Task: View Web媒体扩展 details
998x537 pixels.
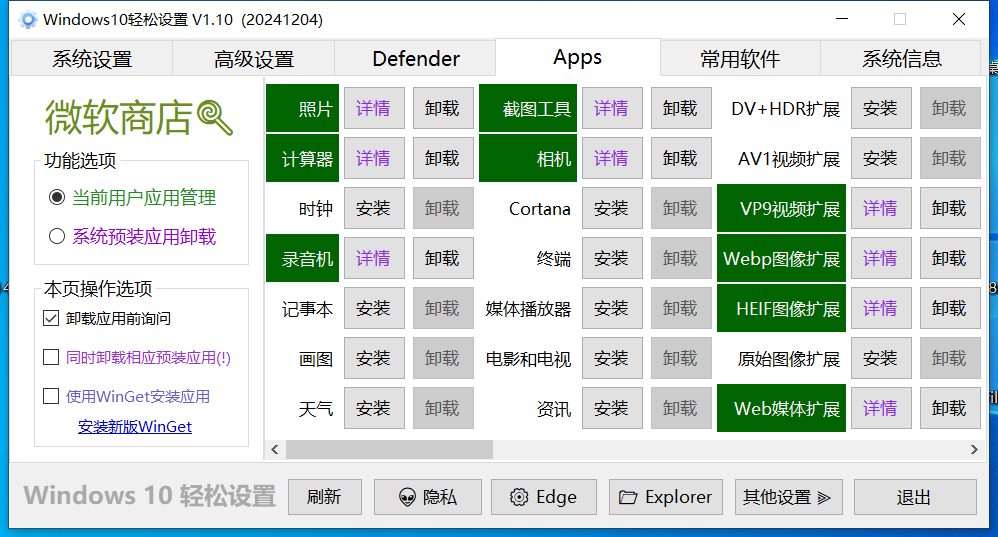Action: point(881,408)
